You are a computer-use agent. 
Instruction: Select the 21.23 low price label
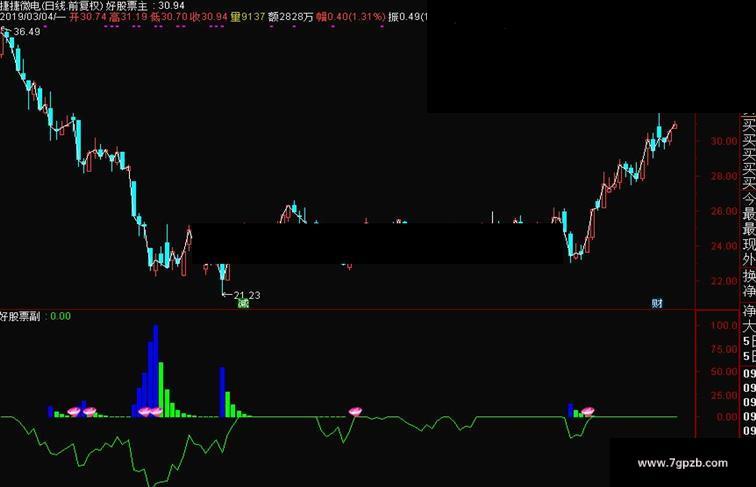(247, 295)
